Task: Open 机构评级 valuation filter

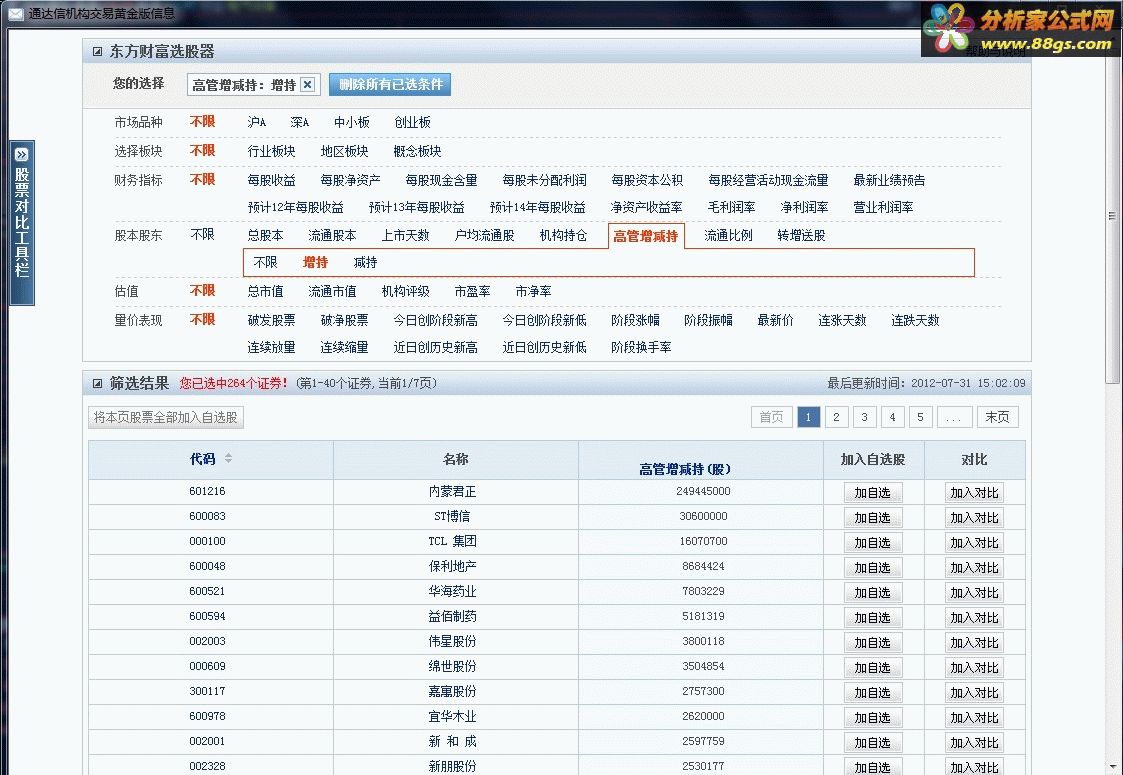Action: tap(406, 292)
